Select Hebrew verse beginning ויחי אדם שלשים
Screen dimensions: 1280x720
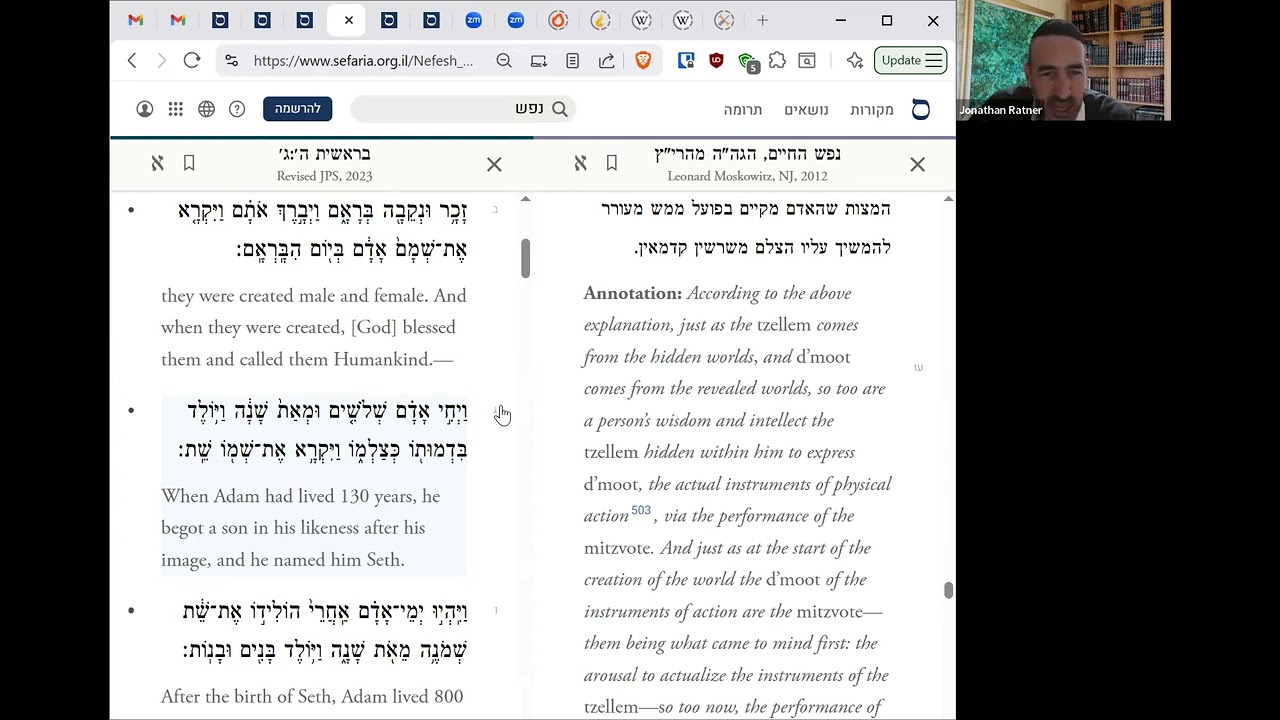pos(324,430)
